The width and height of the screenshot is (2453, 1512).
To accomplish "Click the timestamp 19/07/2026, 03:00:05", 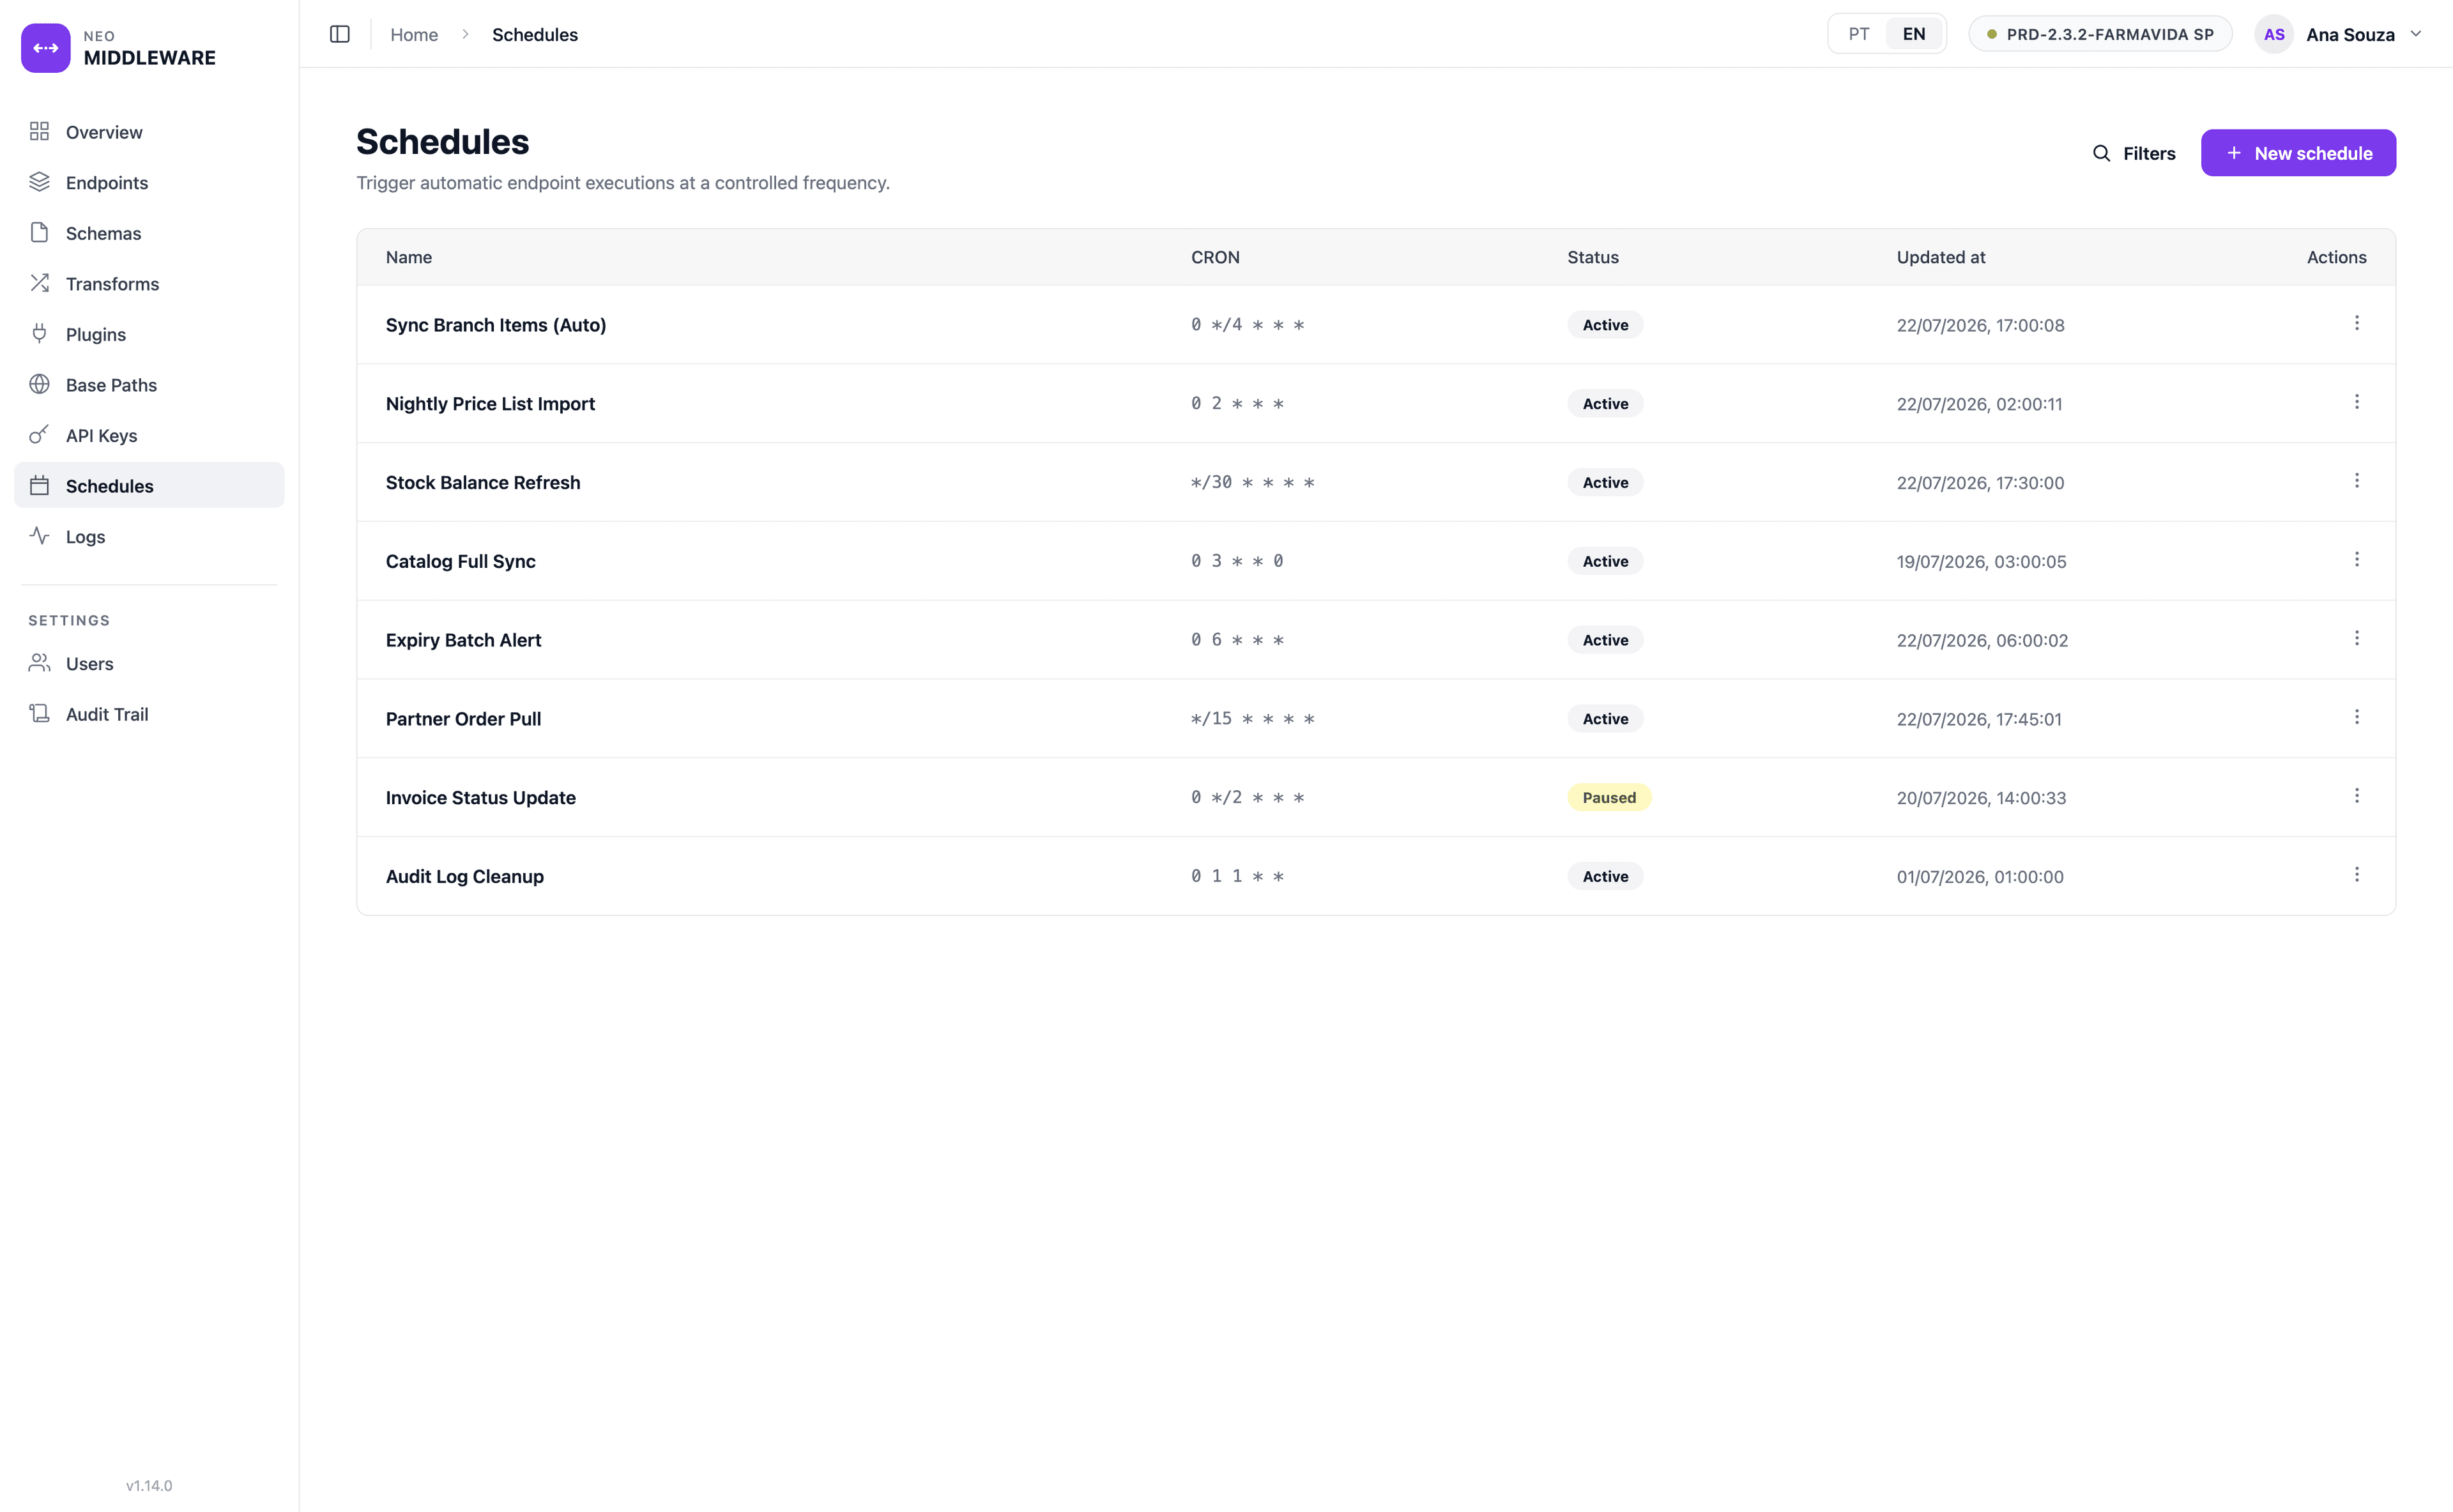I will (1981, 561).
